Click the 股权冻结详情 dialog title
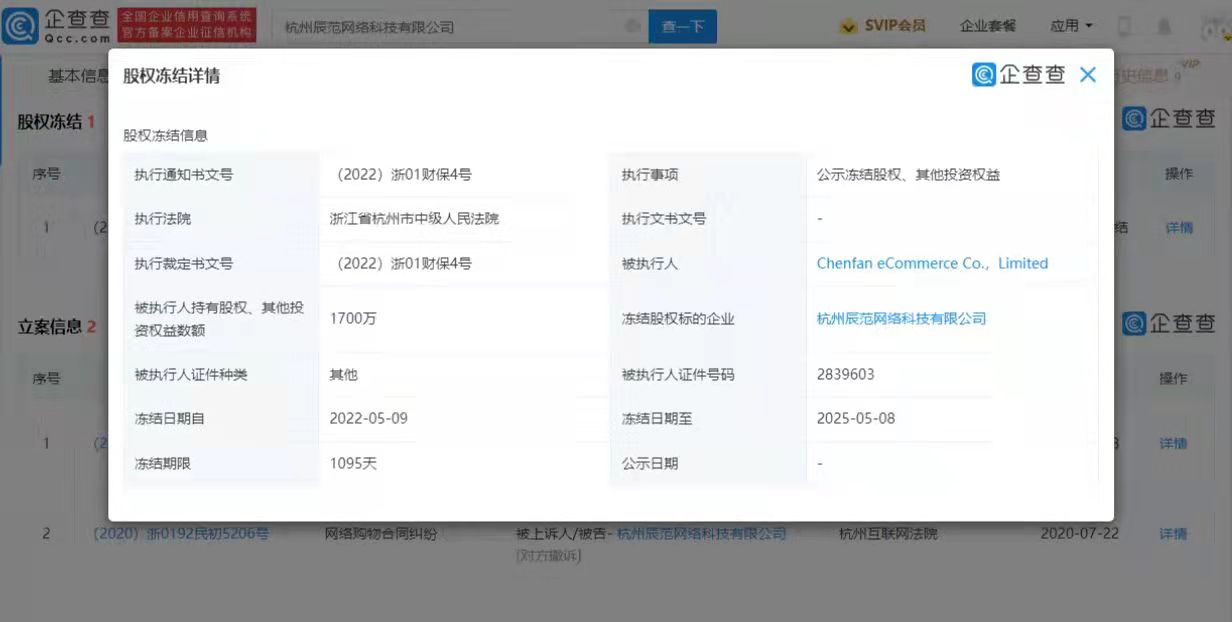 pos(171,76)
